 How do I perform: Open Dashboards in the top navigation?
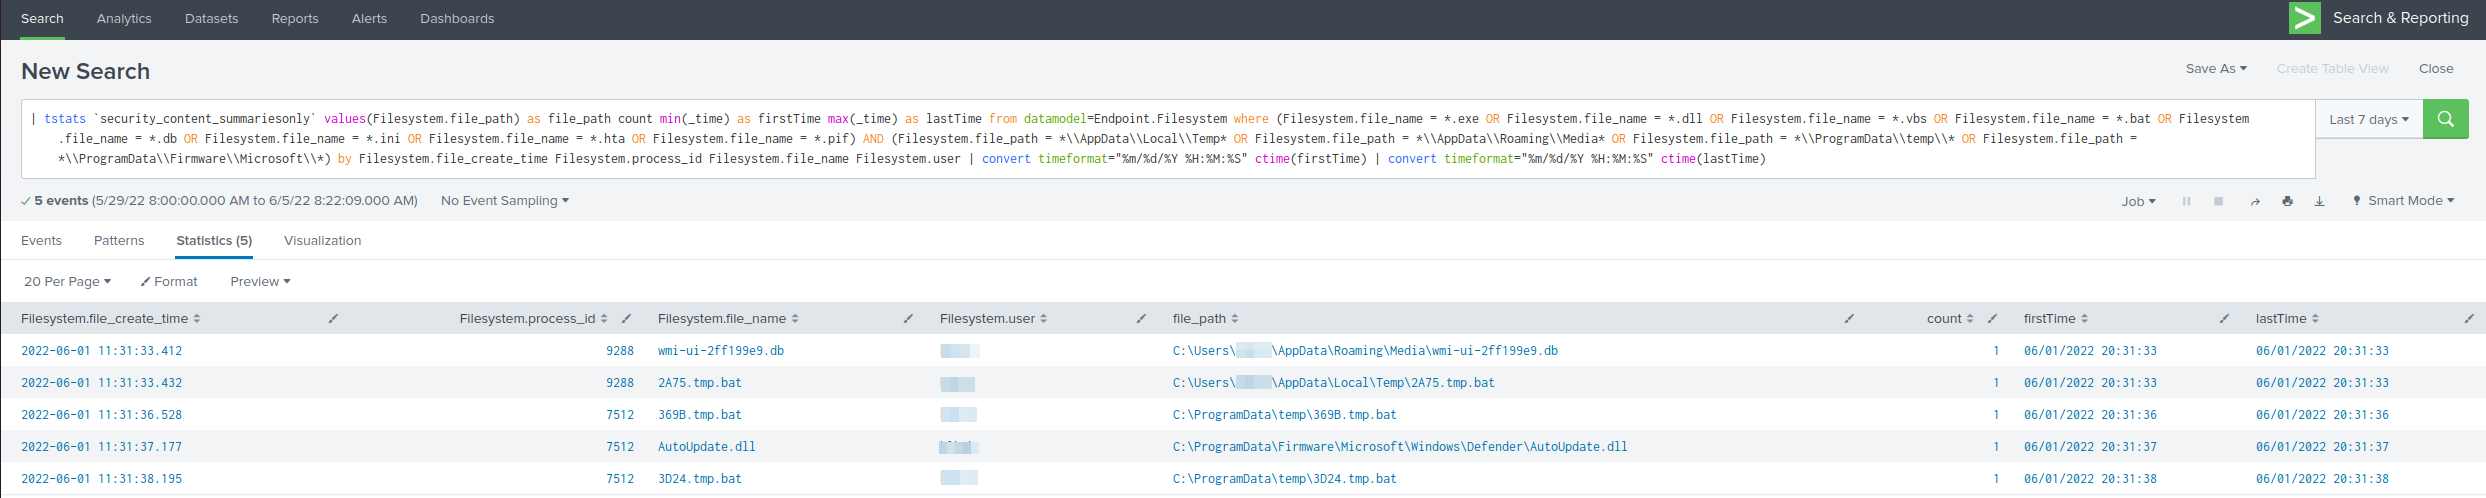pyautogui.click(x=457, y=19)
